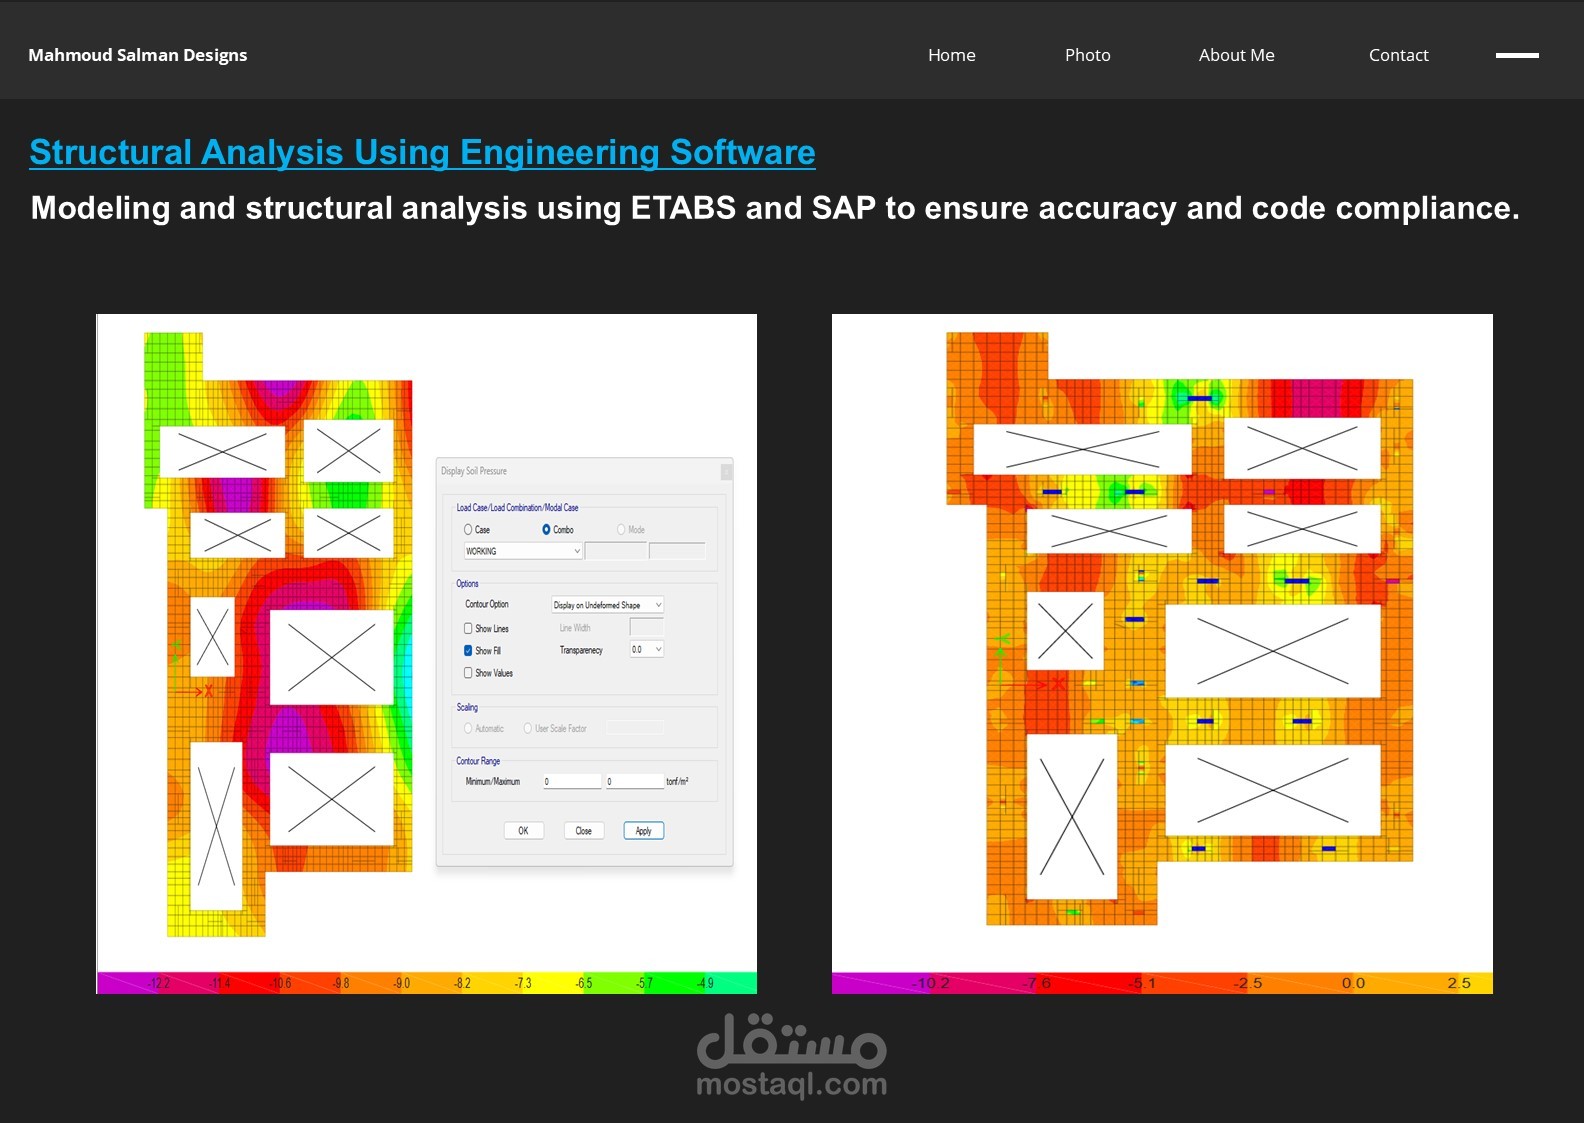Select the Mode radio button
1584x1123 pixels.
621,529
